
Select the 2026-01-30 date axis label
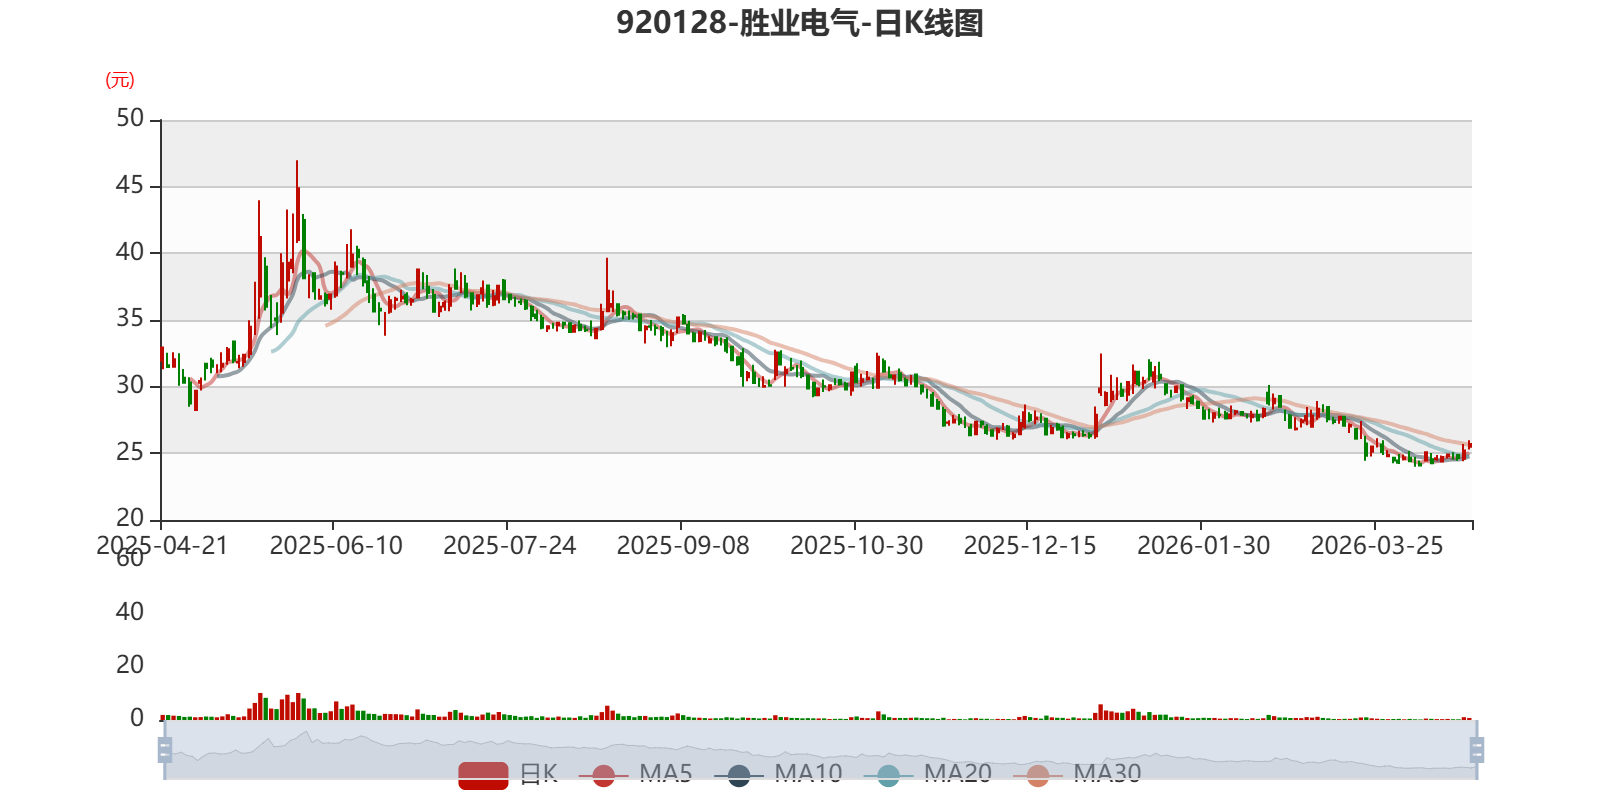click(1204, 545)
